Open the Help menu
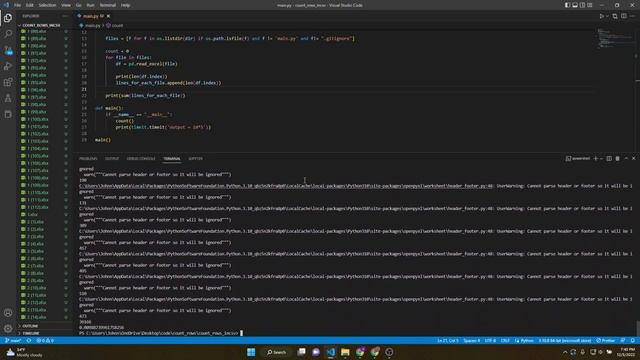The image size is (640, 360). [125, 5]
